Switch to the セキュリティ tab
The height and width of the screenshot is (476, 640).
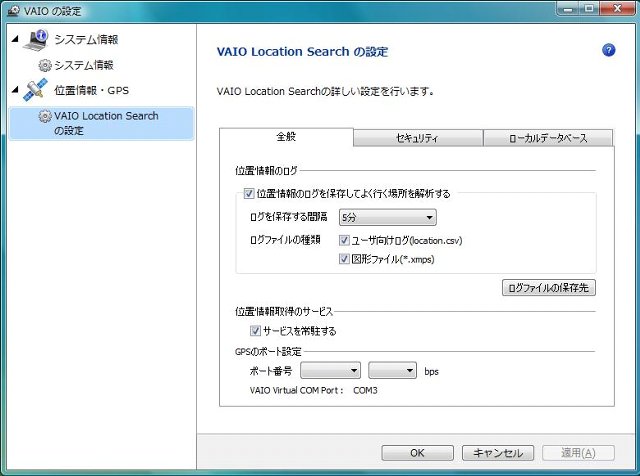418,138
